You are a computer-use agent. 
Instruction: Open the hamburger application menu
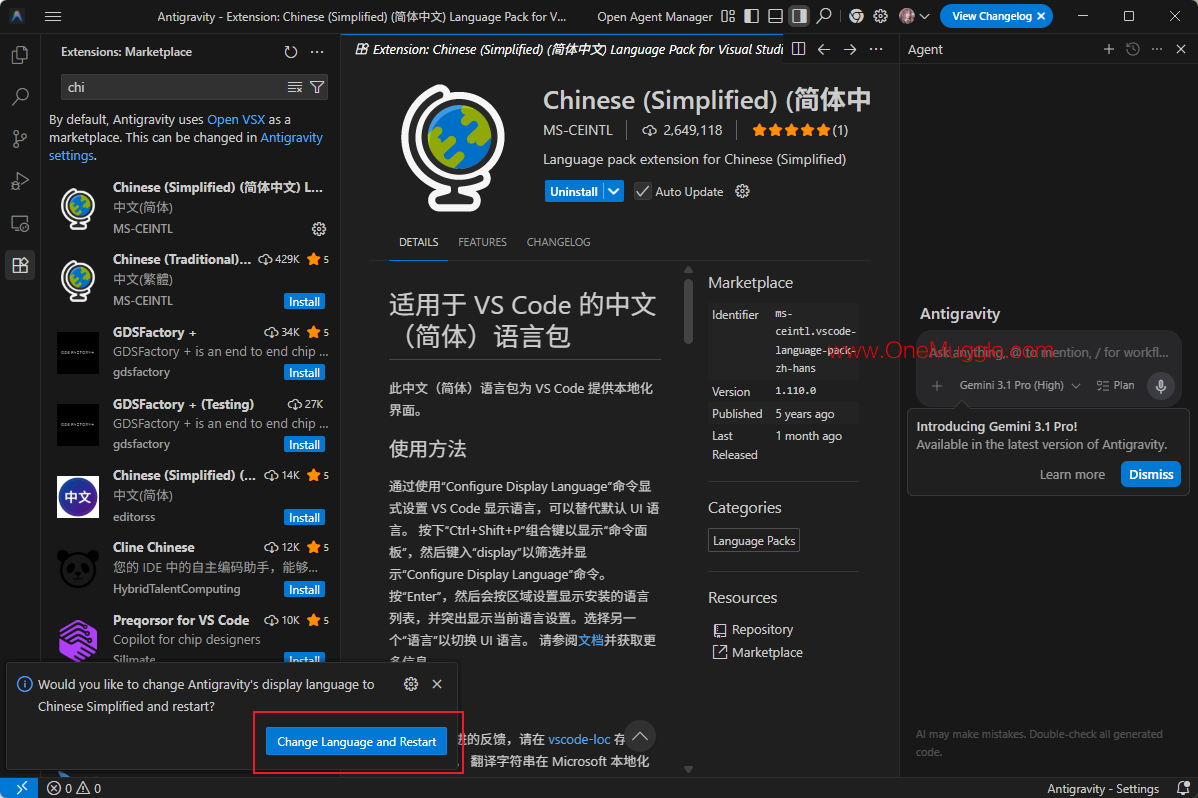pos(53,16)
